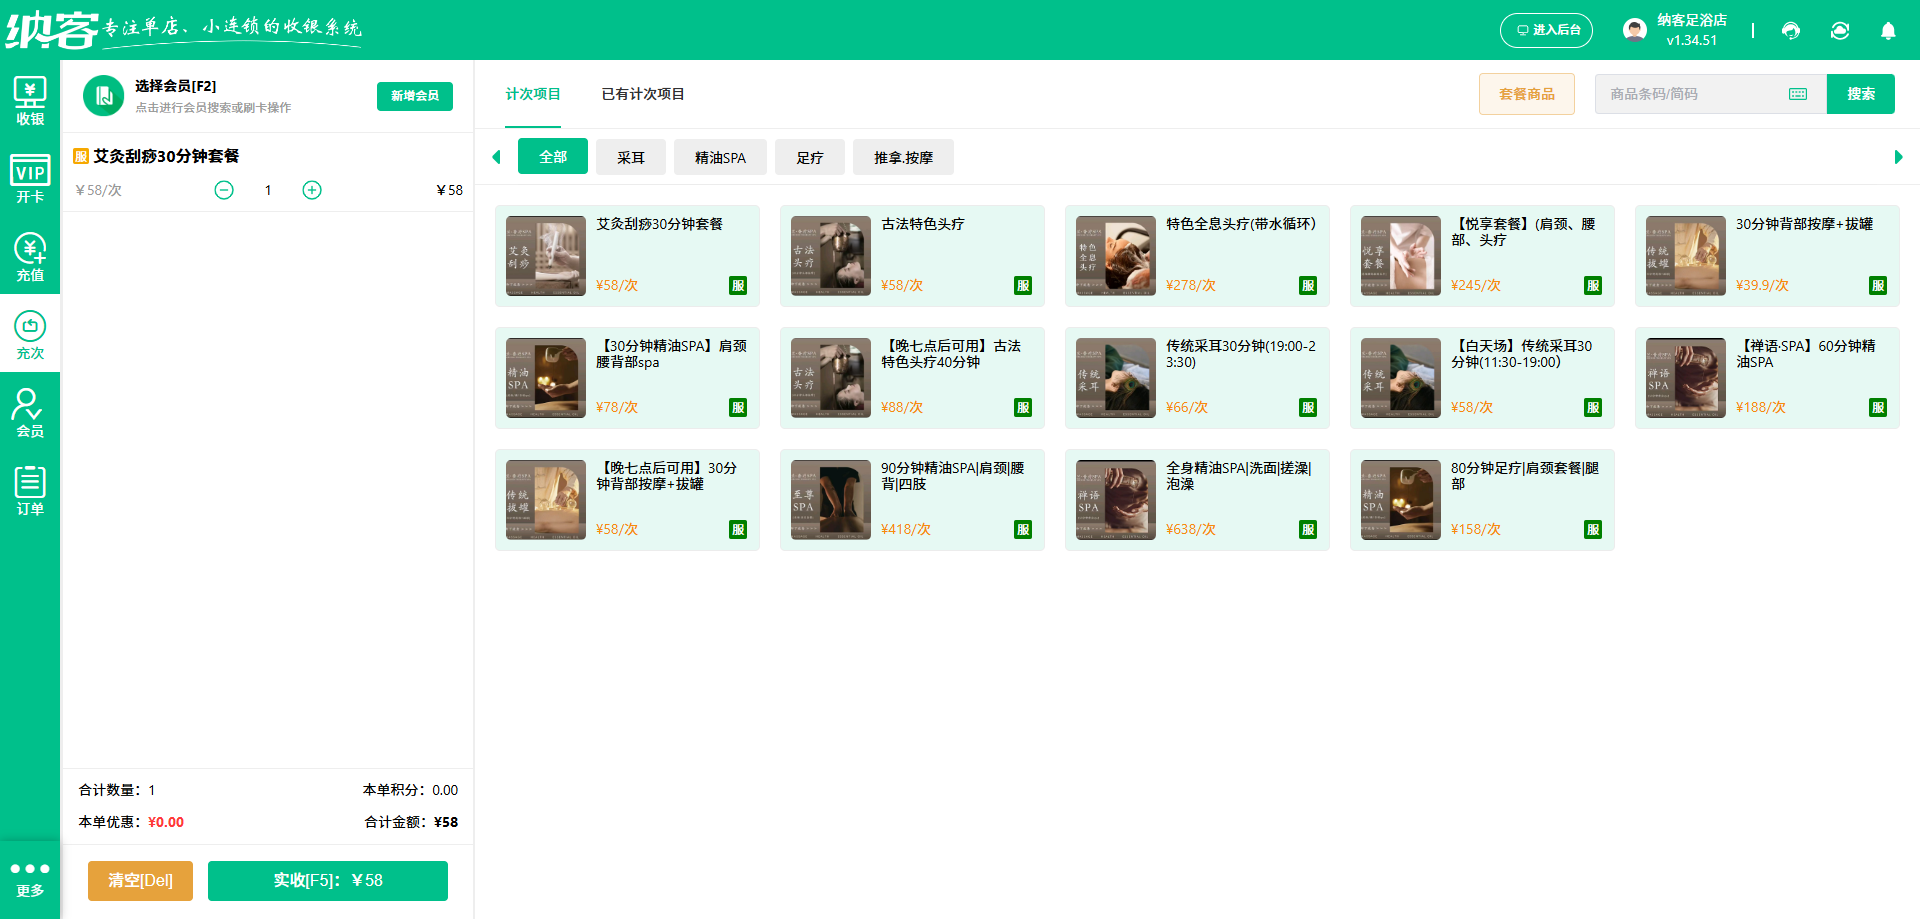
Task: Click the 新增会员 button
Action: click(x=414, y=96)
